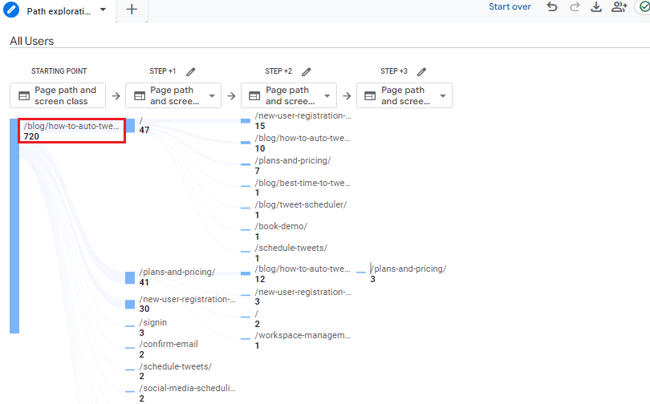The height and width of the screenshot is (404, 650).
Task: Click the undo arrow icon
Action: click(552, 8)
